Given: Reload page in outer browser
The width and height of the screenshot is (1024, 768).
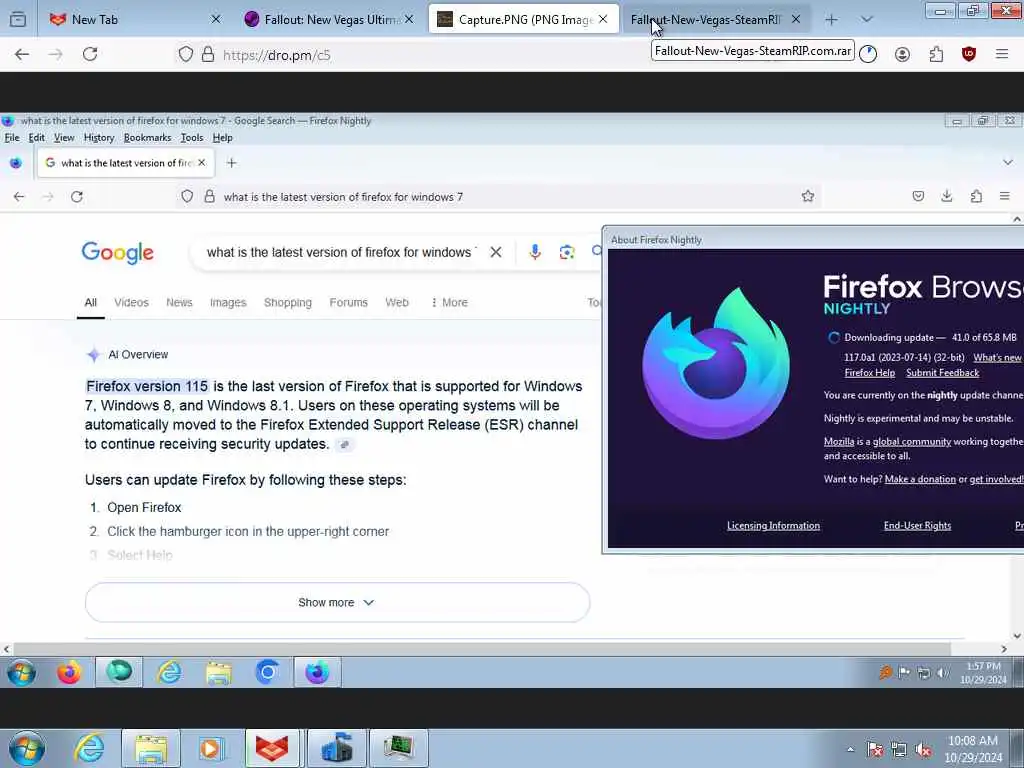Looking at the screenshot, I should [90, 54].
